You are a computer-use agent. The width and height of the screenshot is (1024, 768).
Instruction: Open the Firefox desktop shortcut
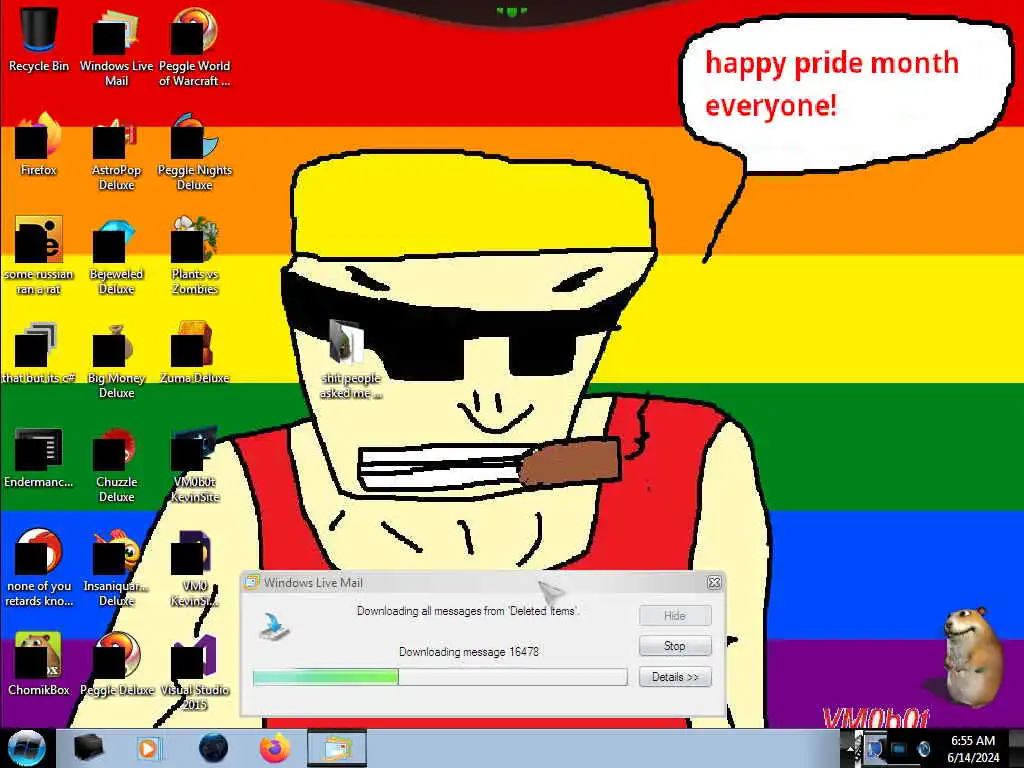coord(39,145)
